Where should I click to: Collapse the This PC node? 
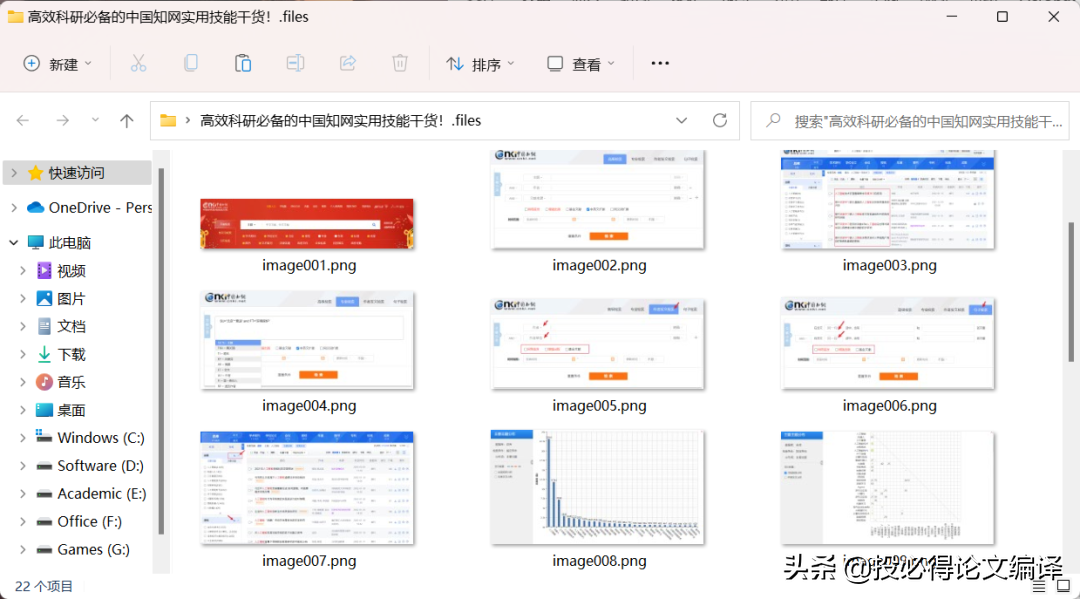point(14,242)
